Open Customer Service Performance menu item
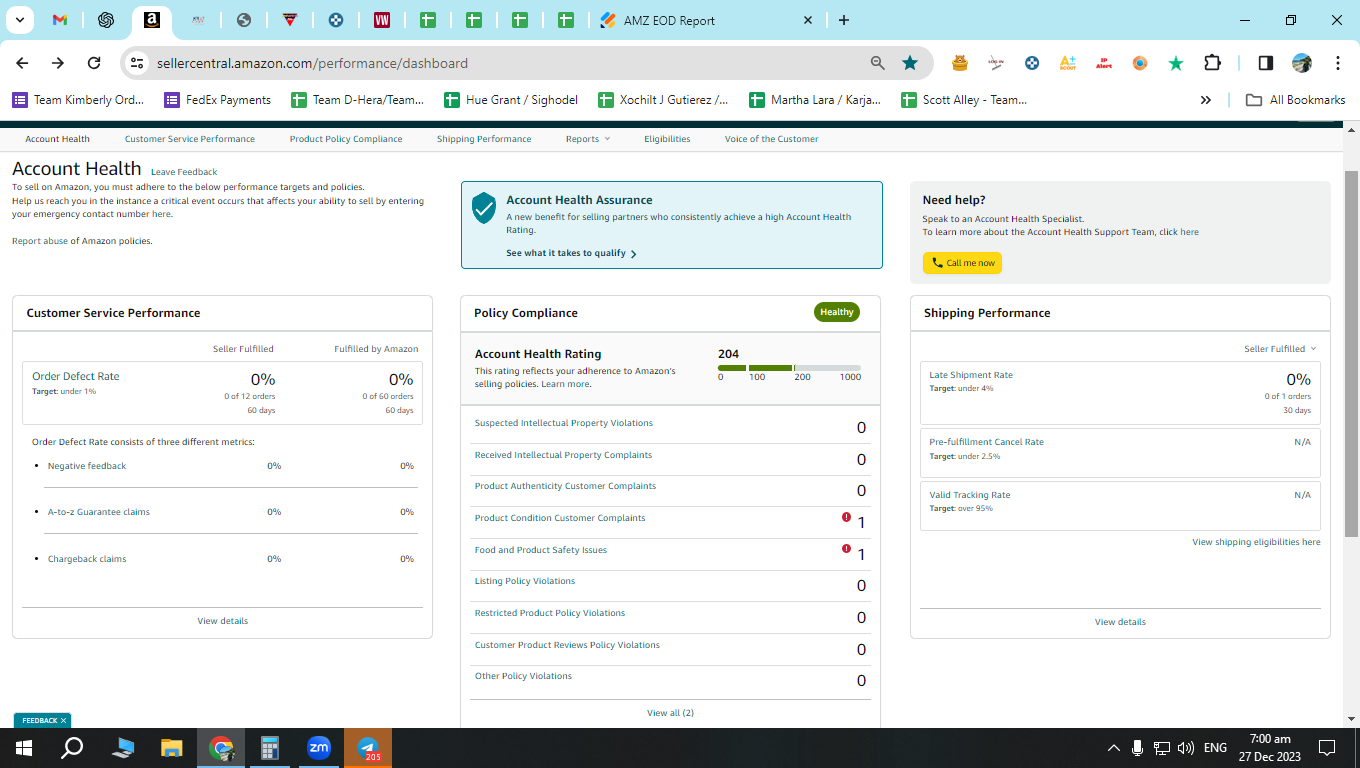This screenshot has width=1360, height=768. tap(190, 139)
